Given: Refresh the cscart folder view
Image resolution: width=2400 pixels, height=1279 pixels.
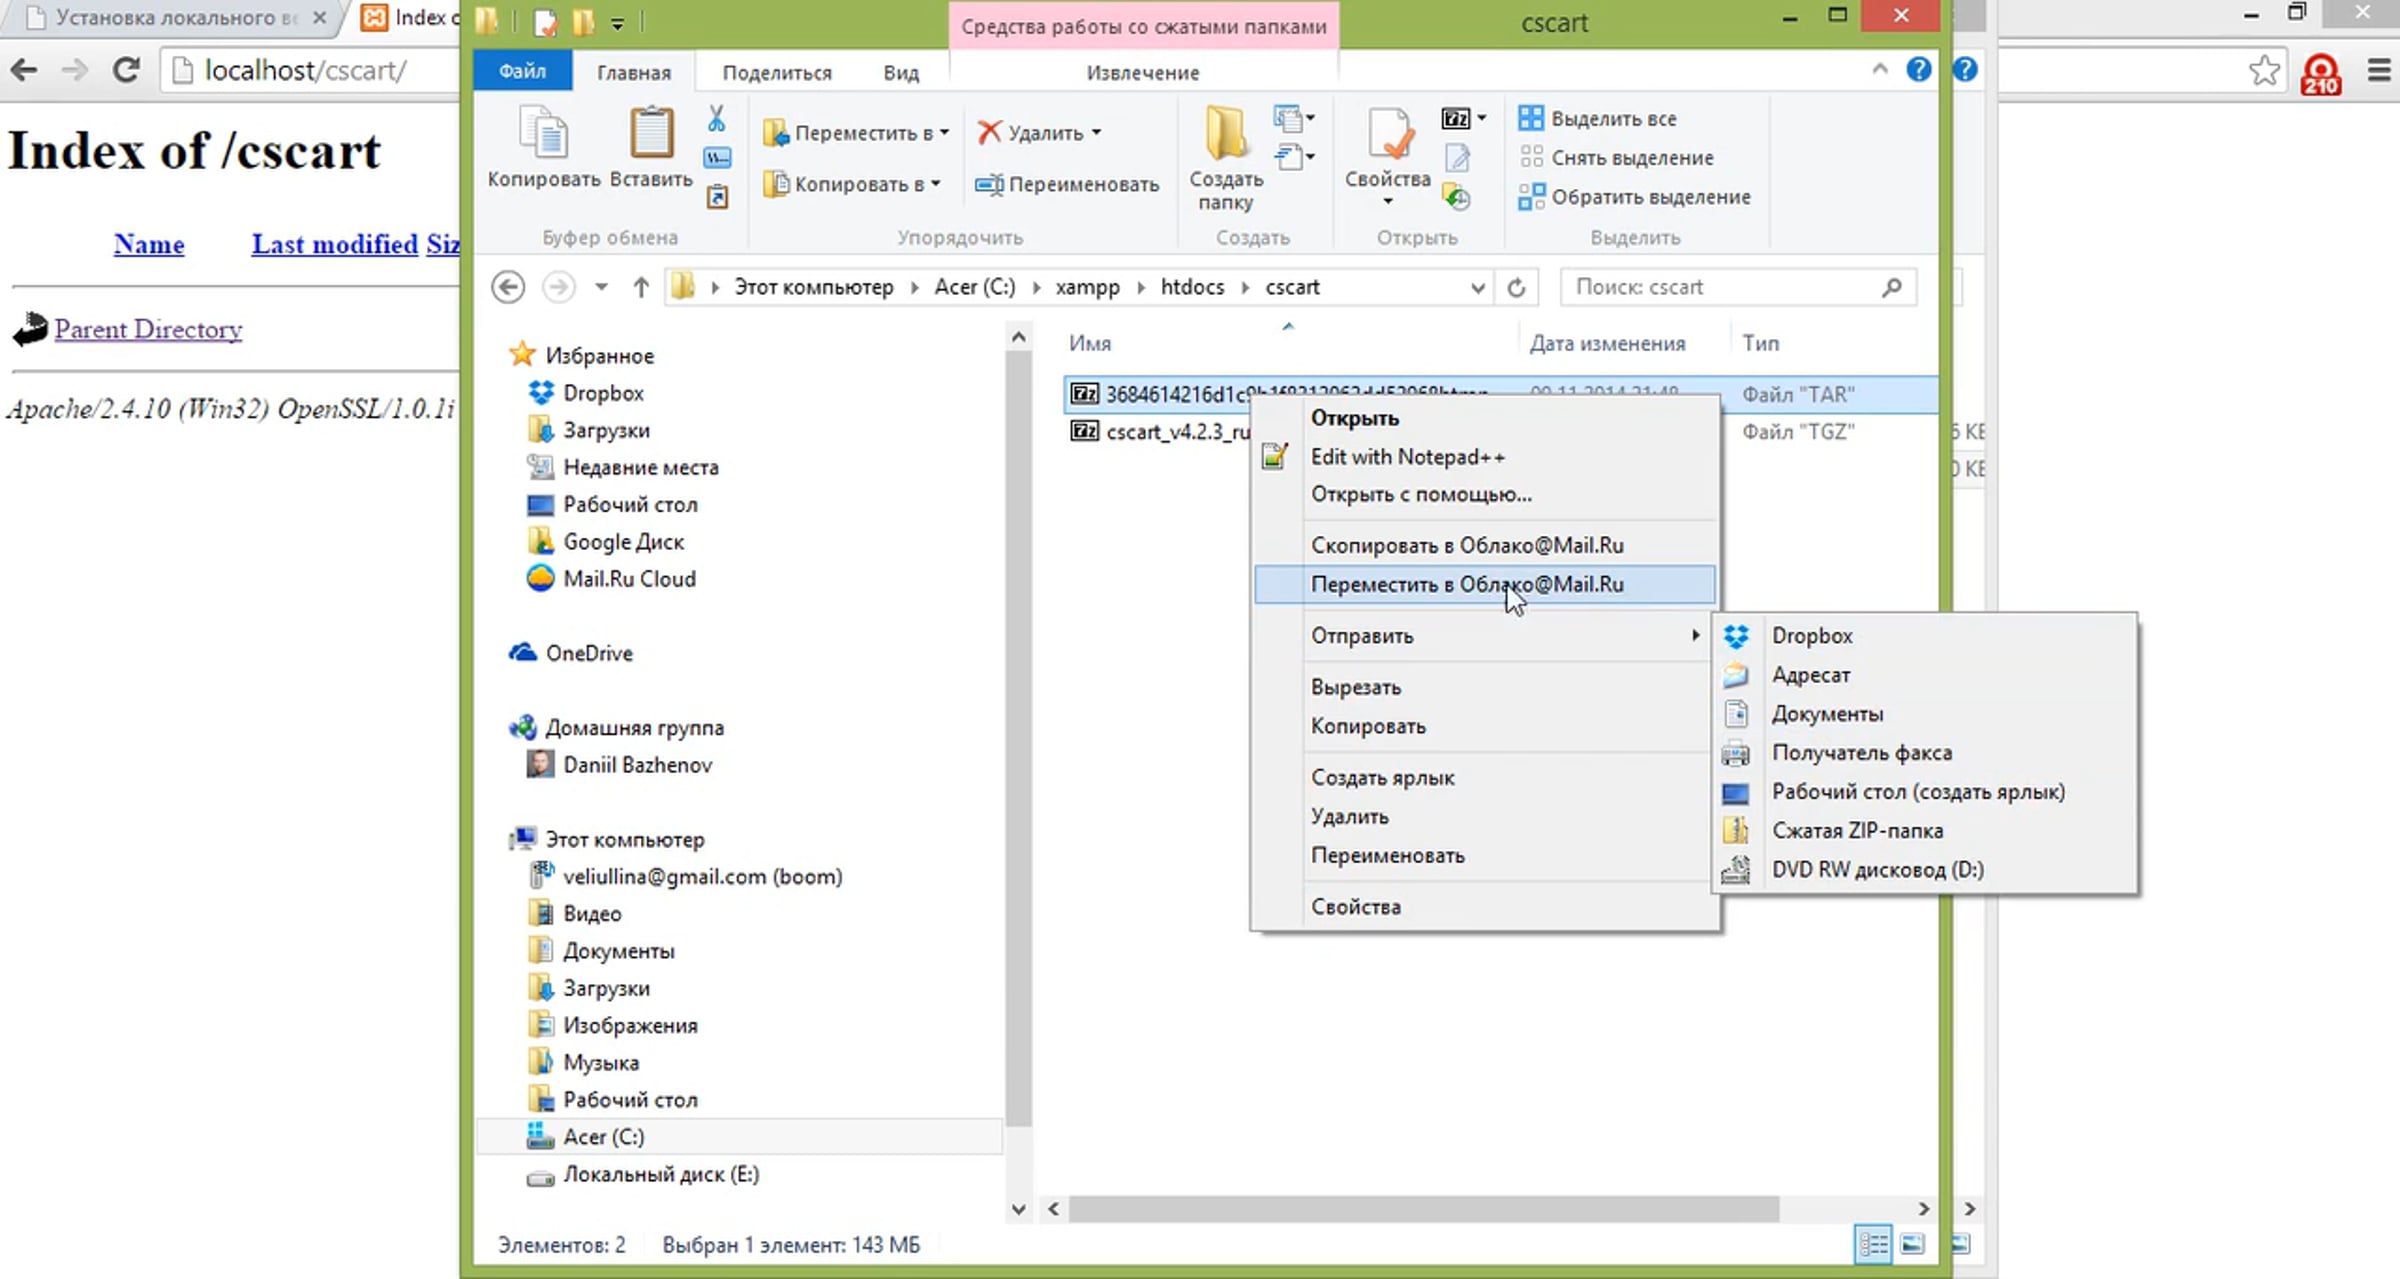Looking at the screenshot, I should 1516,288.
